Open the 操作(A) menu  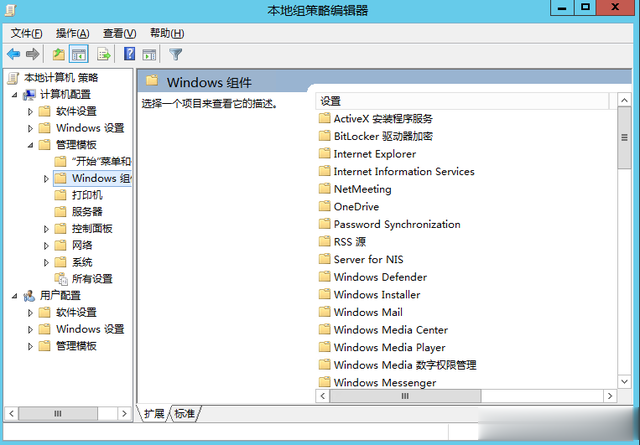[x=72, y=33]
